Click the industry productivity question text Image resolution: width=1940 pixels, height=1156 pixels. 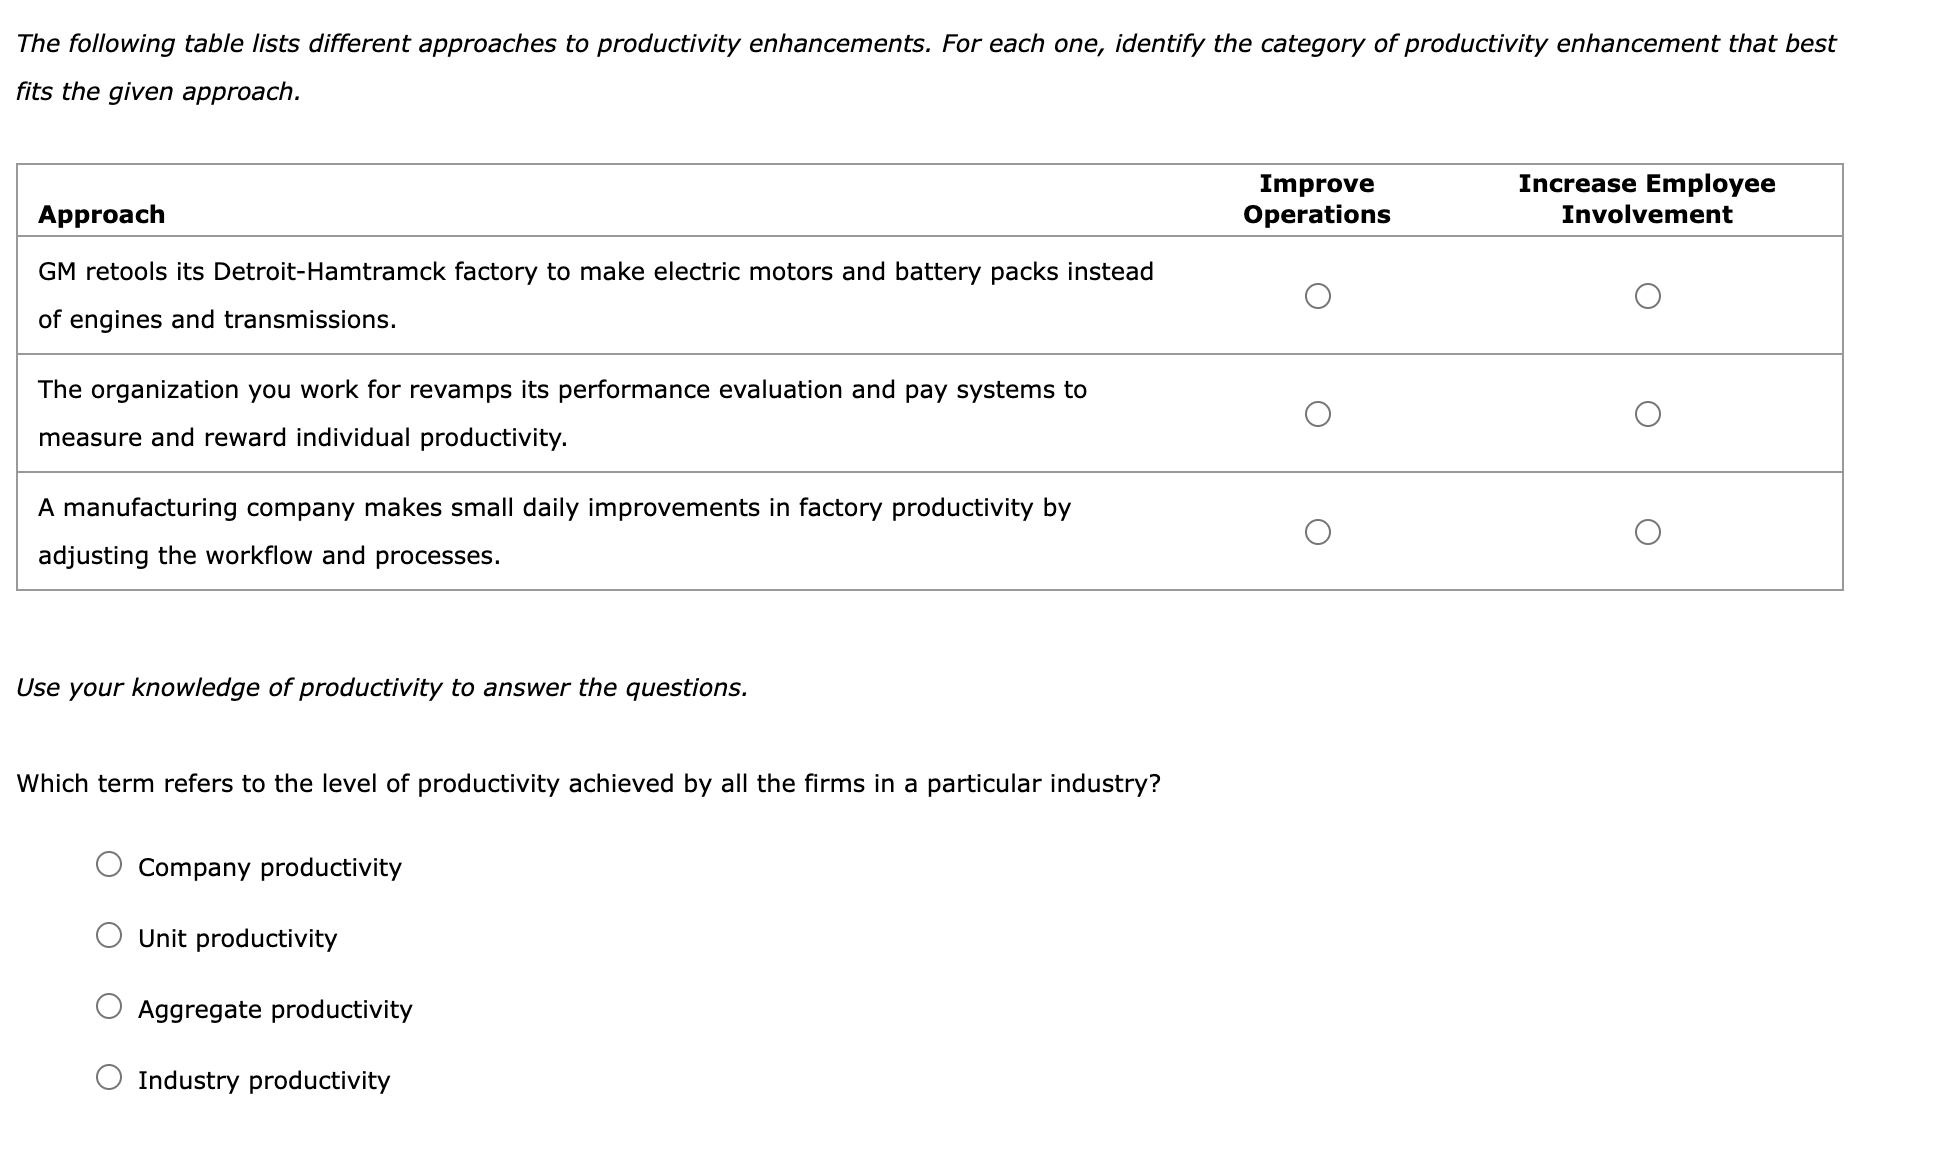pos(588,784)
